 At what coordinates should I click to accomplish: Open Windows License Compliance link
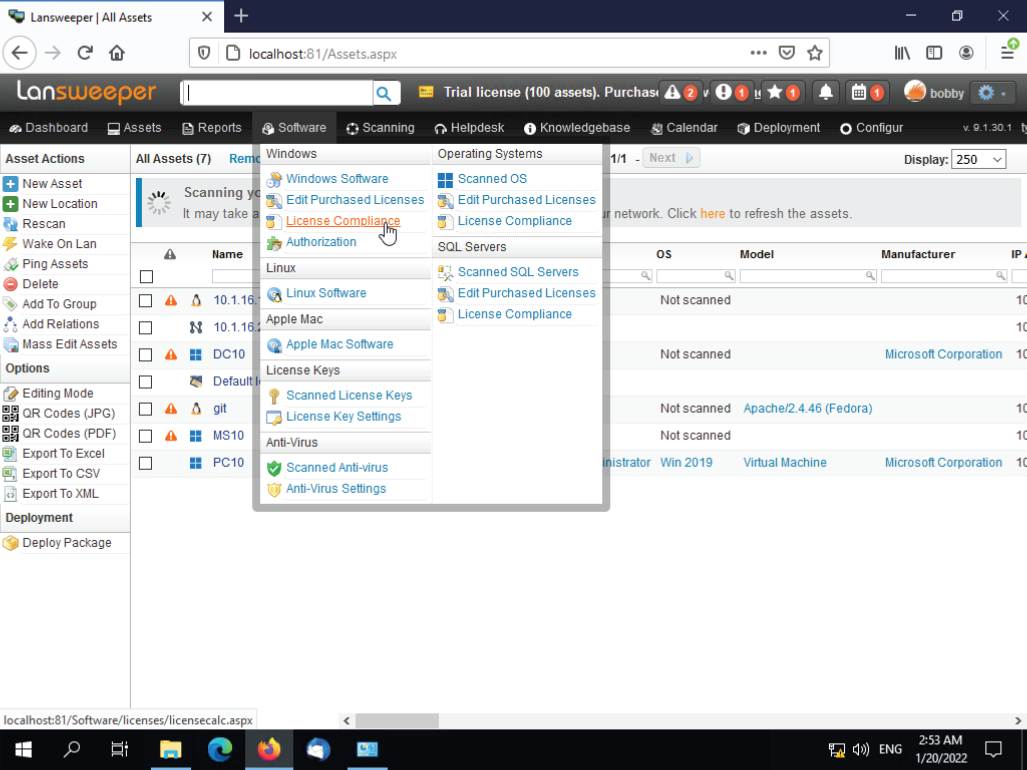coord(343,221)
